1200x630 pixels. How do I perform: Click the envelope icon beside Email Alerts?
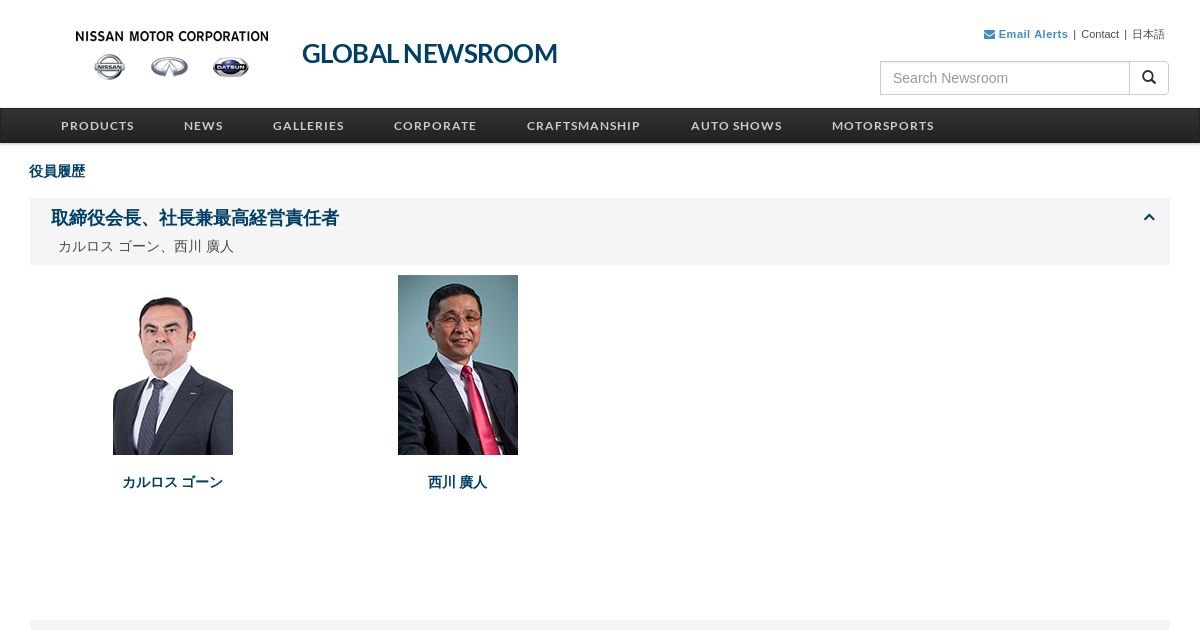(989, 34)
